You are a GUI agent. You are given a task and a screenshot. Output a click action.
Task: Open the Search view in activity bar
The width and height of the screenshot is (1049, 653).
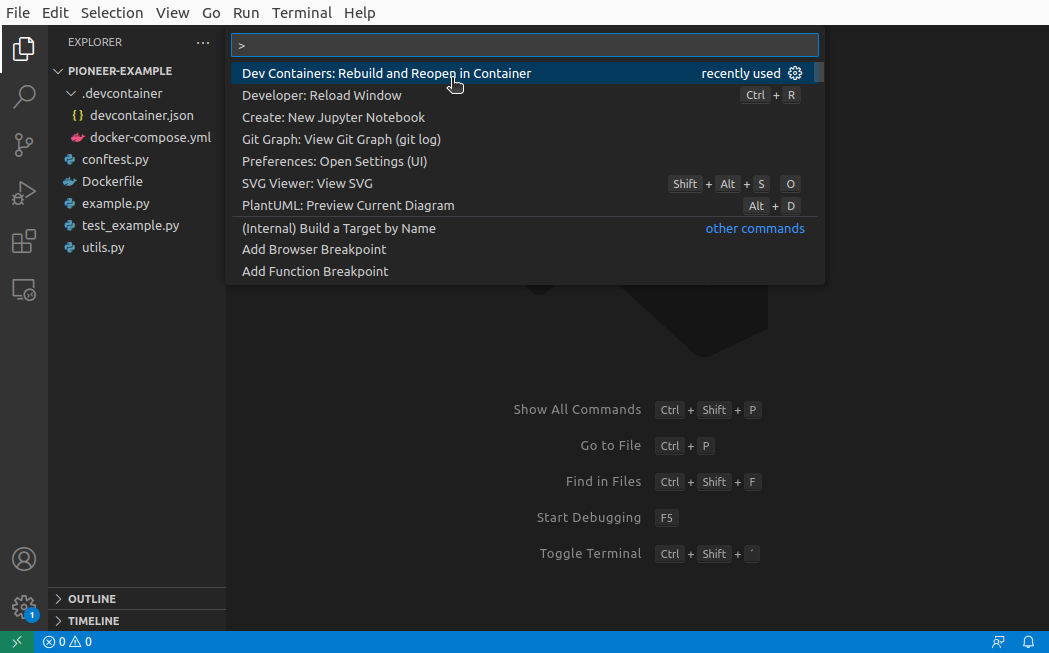(x=24, y=97)
